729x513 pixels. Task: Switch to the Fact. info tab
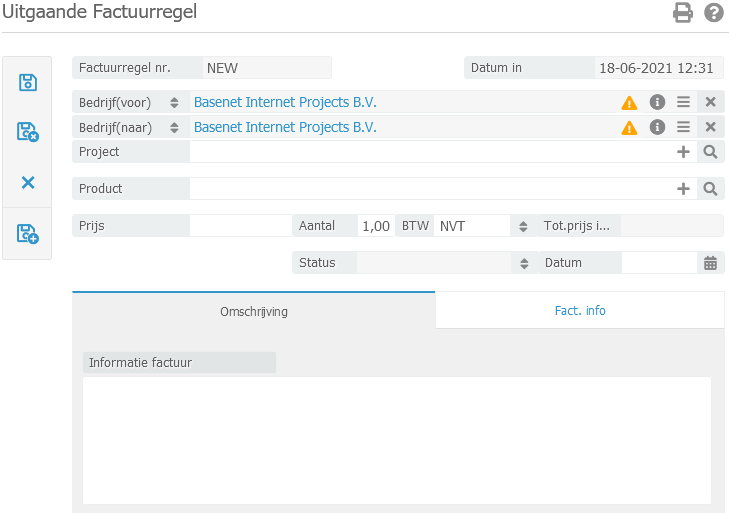(x=580, y=311)
